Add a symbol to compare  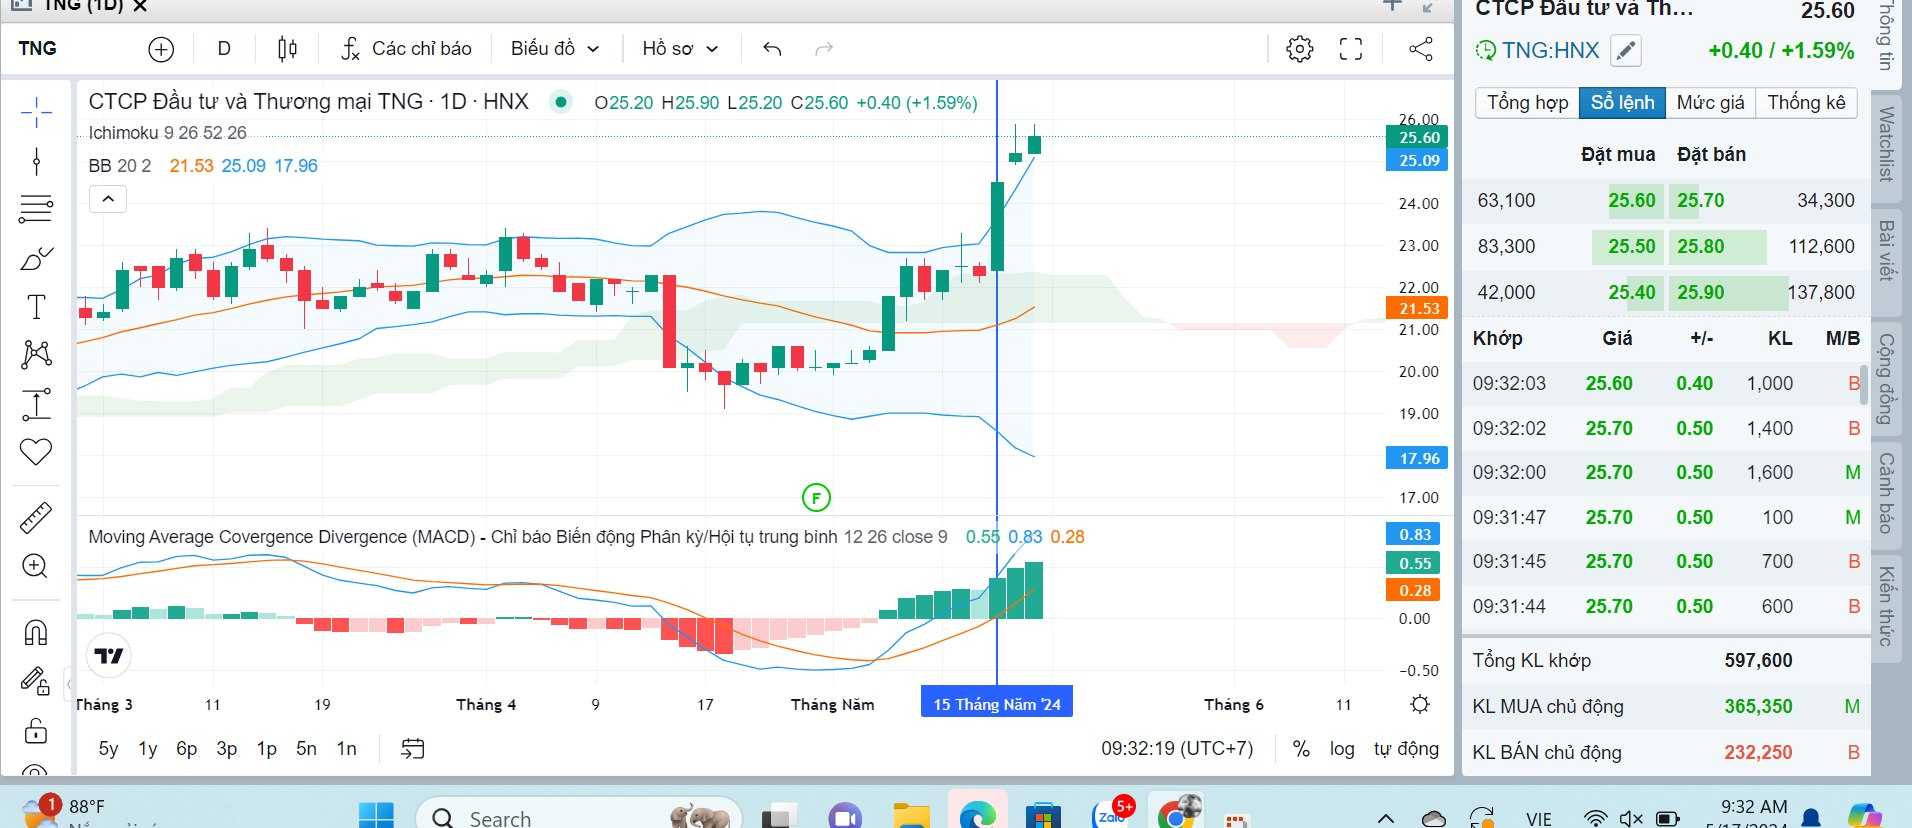point(161,49)
